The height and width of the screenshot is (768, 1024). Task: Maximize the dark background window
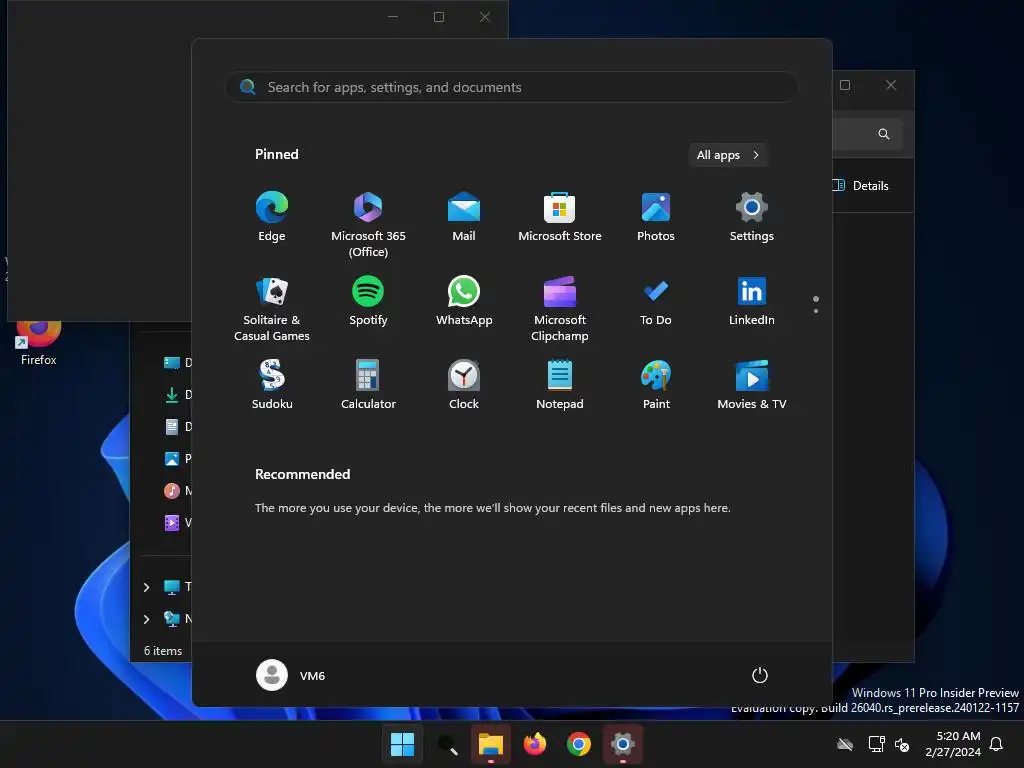(x=439, y=17)
